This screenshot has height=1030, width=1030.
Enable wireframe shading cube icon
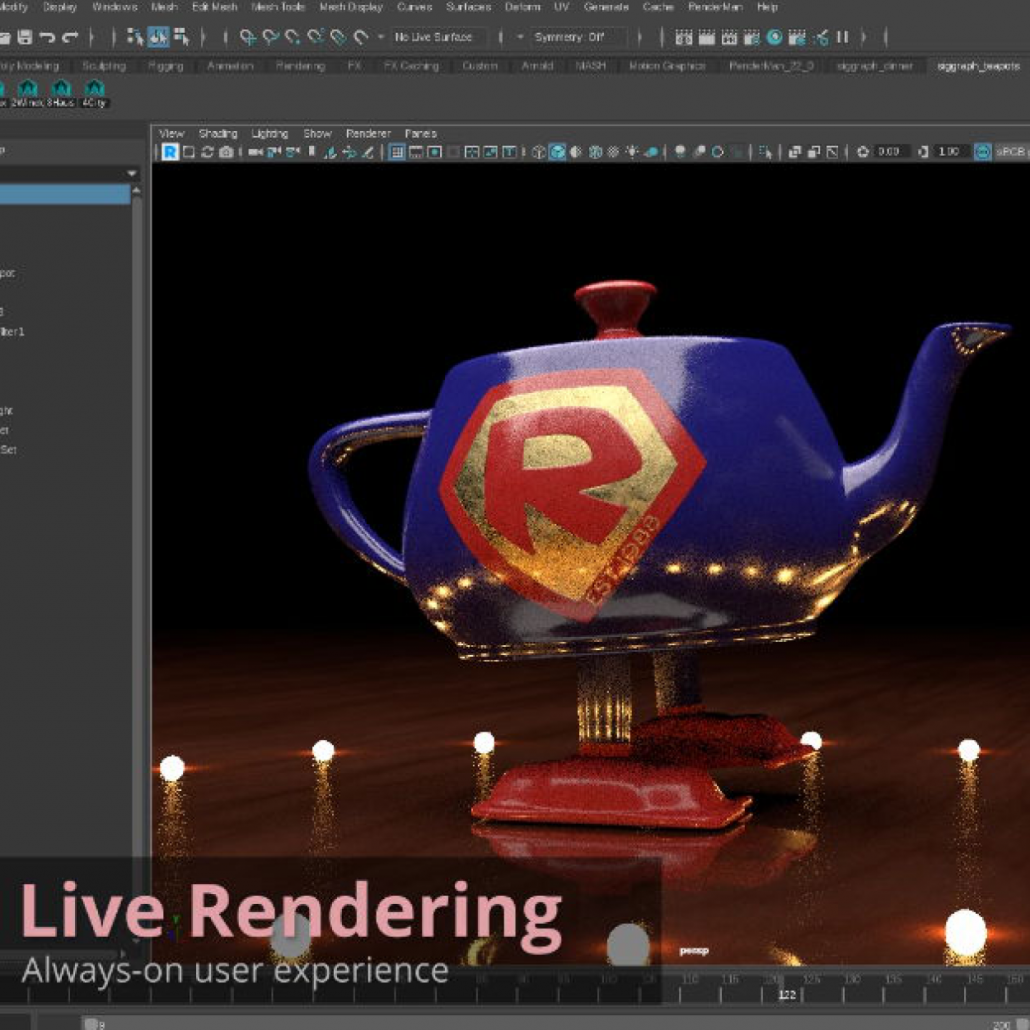[539, 152]
